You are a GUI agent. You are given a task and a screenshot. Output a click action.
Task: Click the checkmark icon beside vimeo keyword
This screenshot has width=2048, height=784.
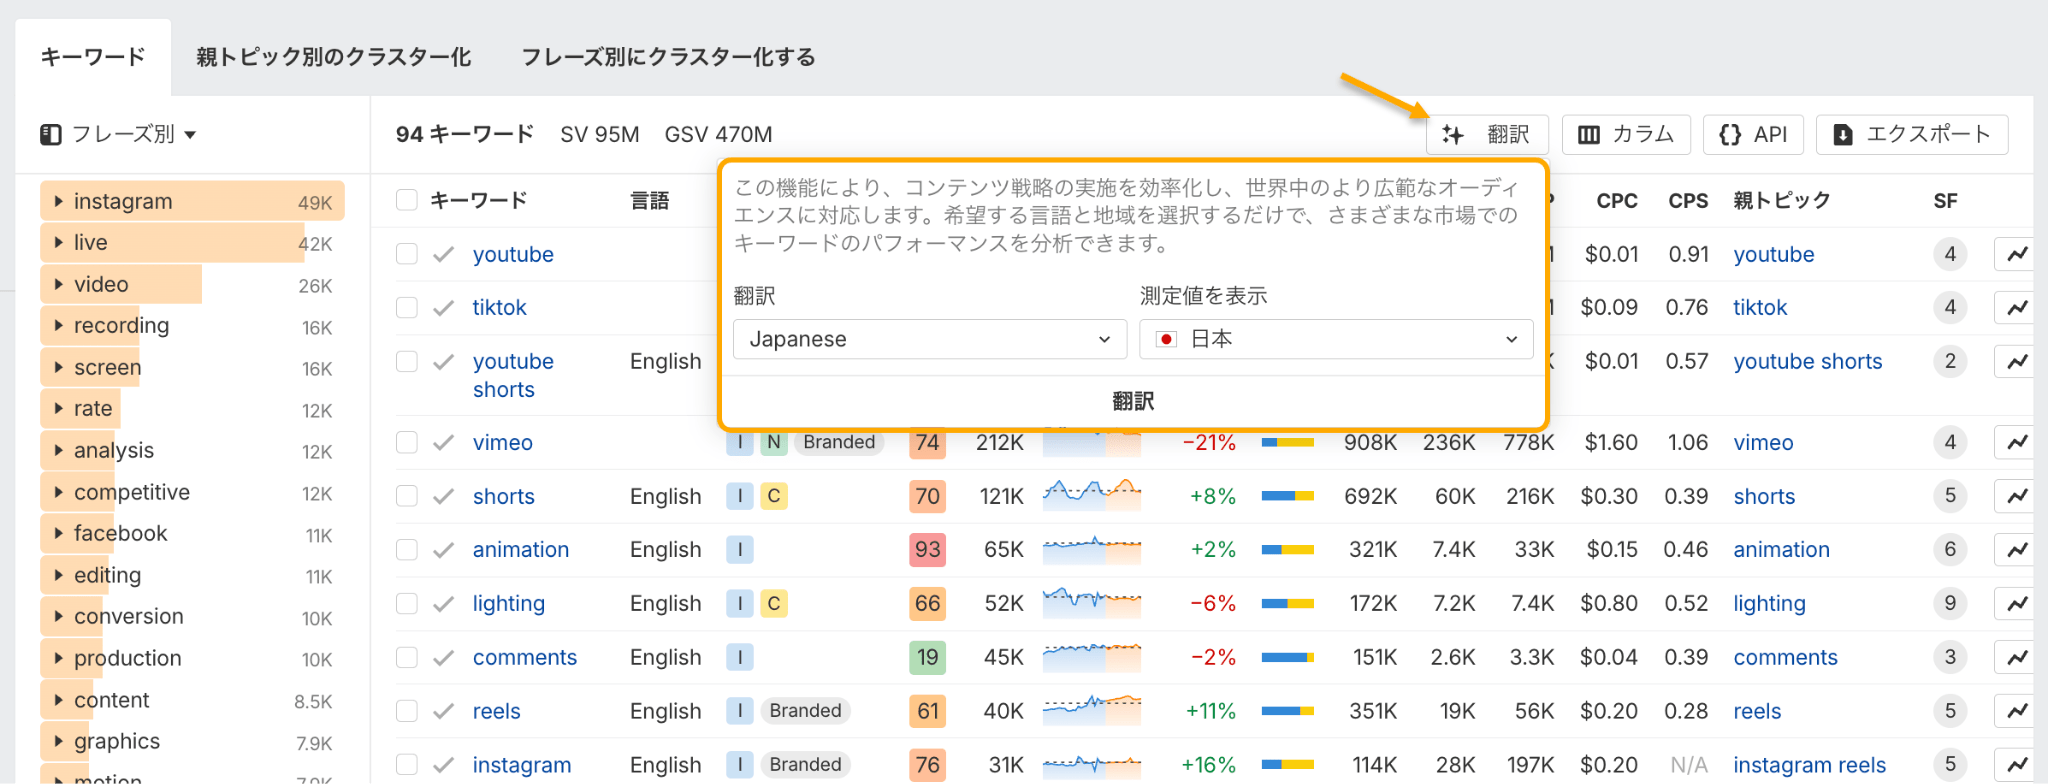(444, 442)
